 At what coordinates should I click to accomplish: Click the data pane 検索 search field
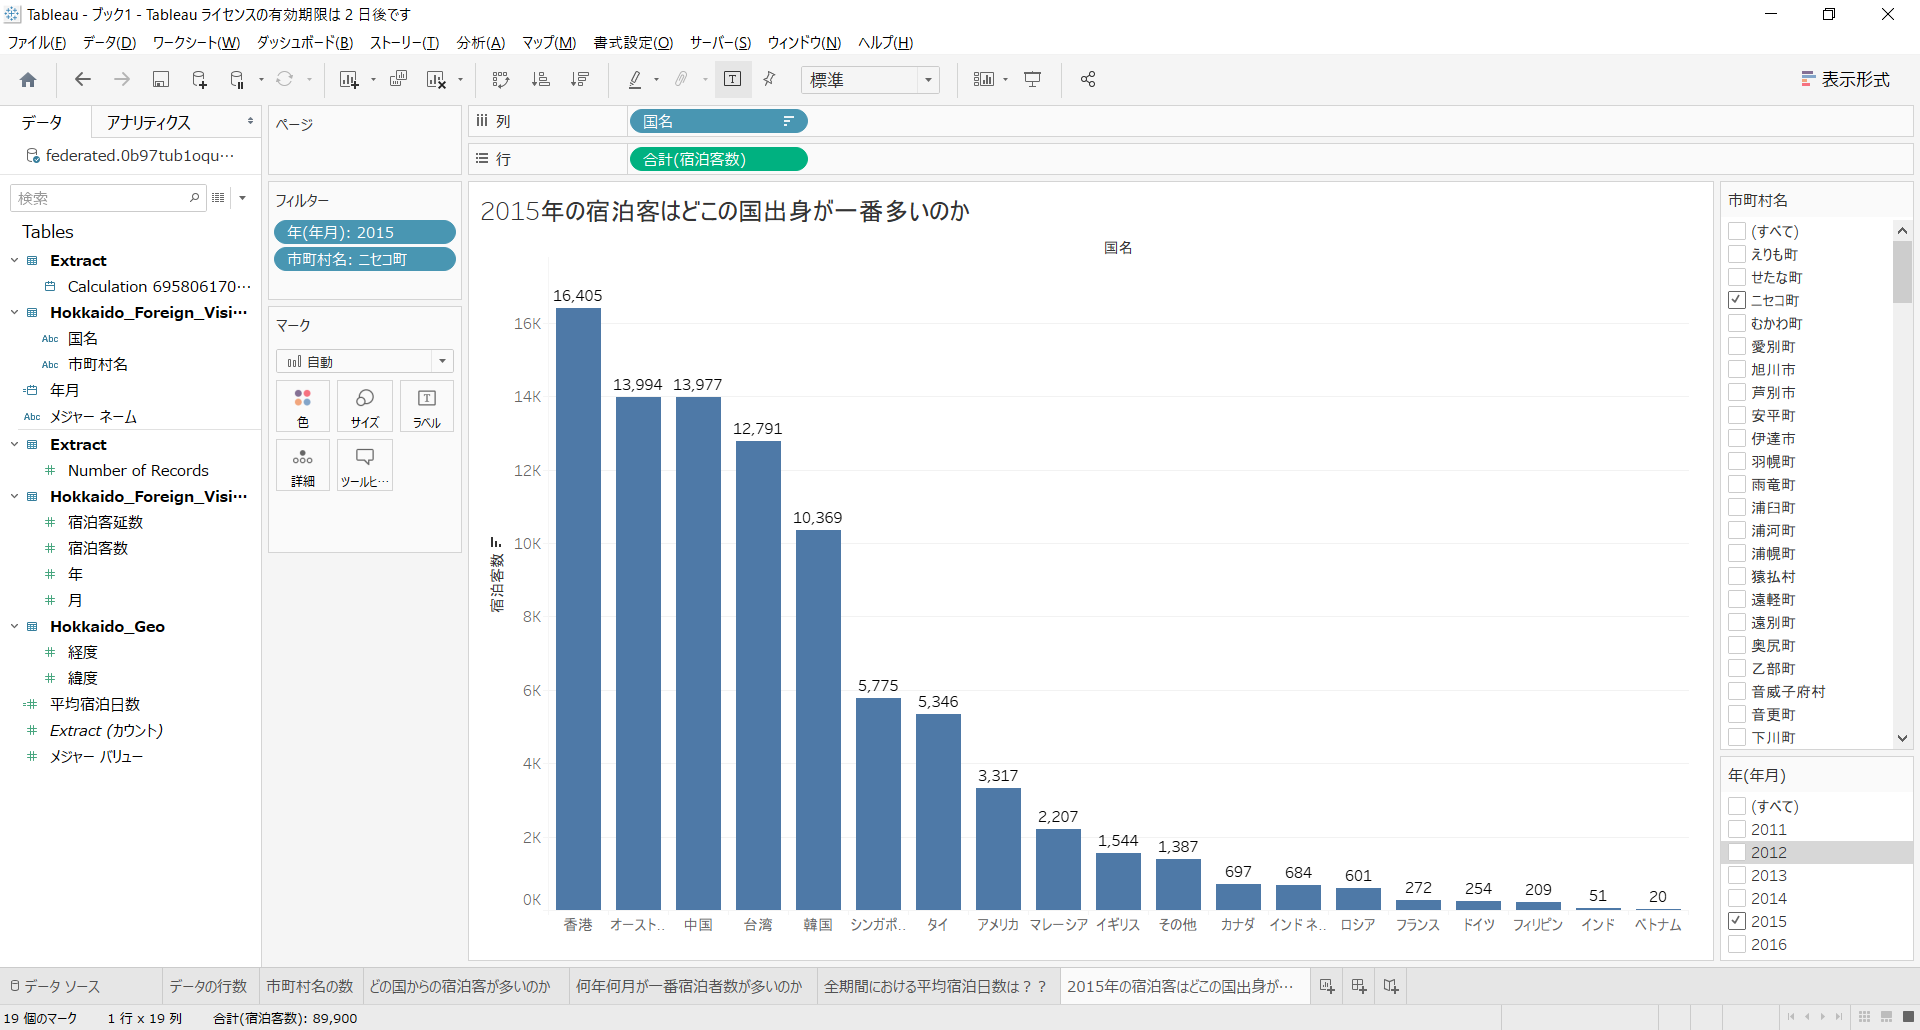point(107,198)
